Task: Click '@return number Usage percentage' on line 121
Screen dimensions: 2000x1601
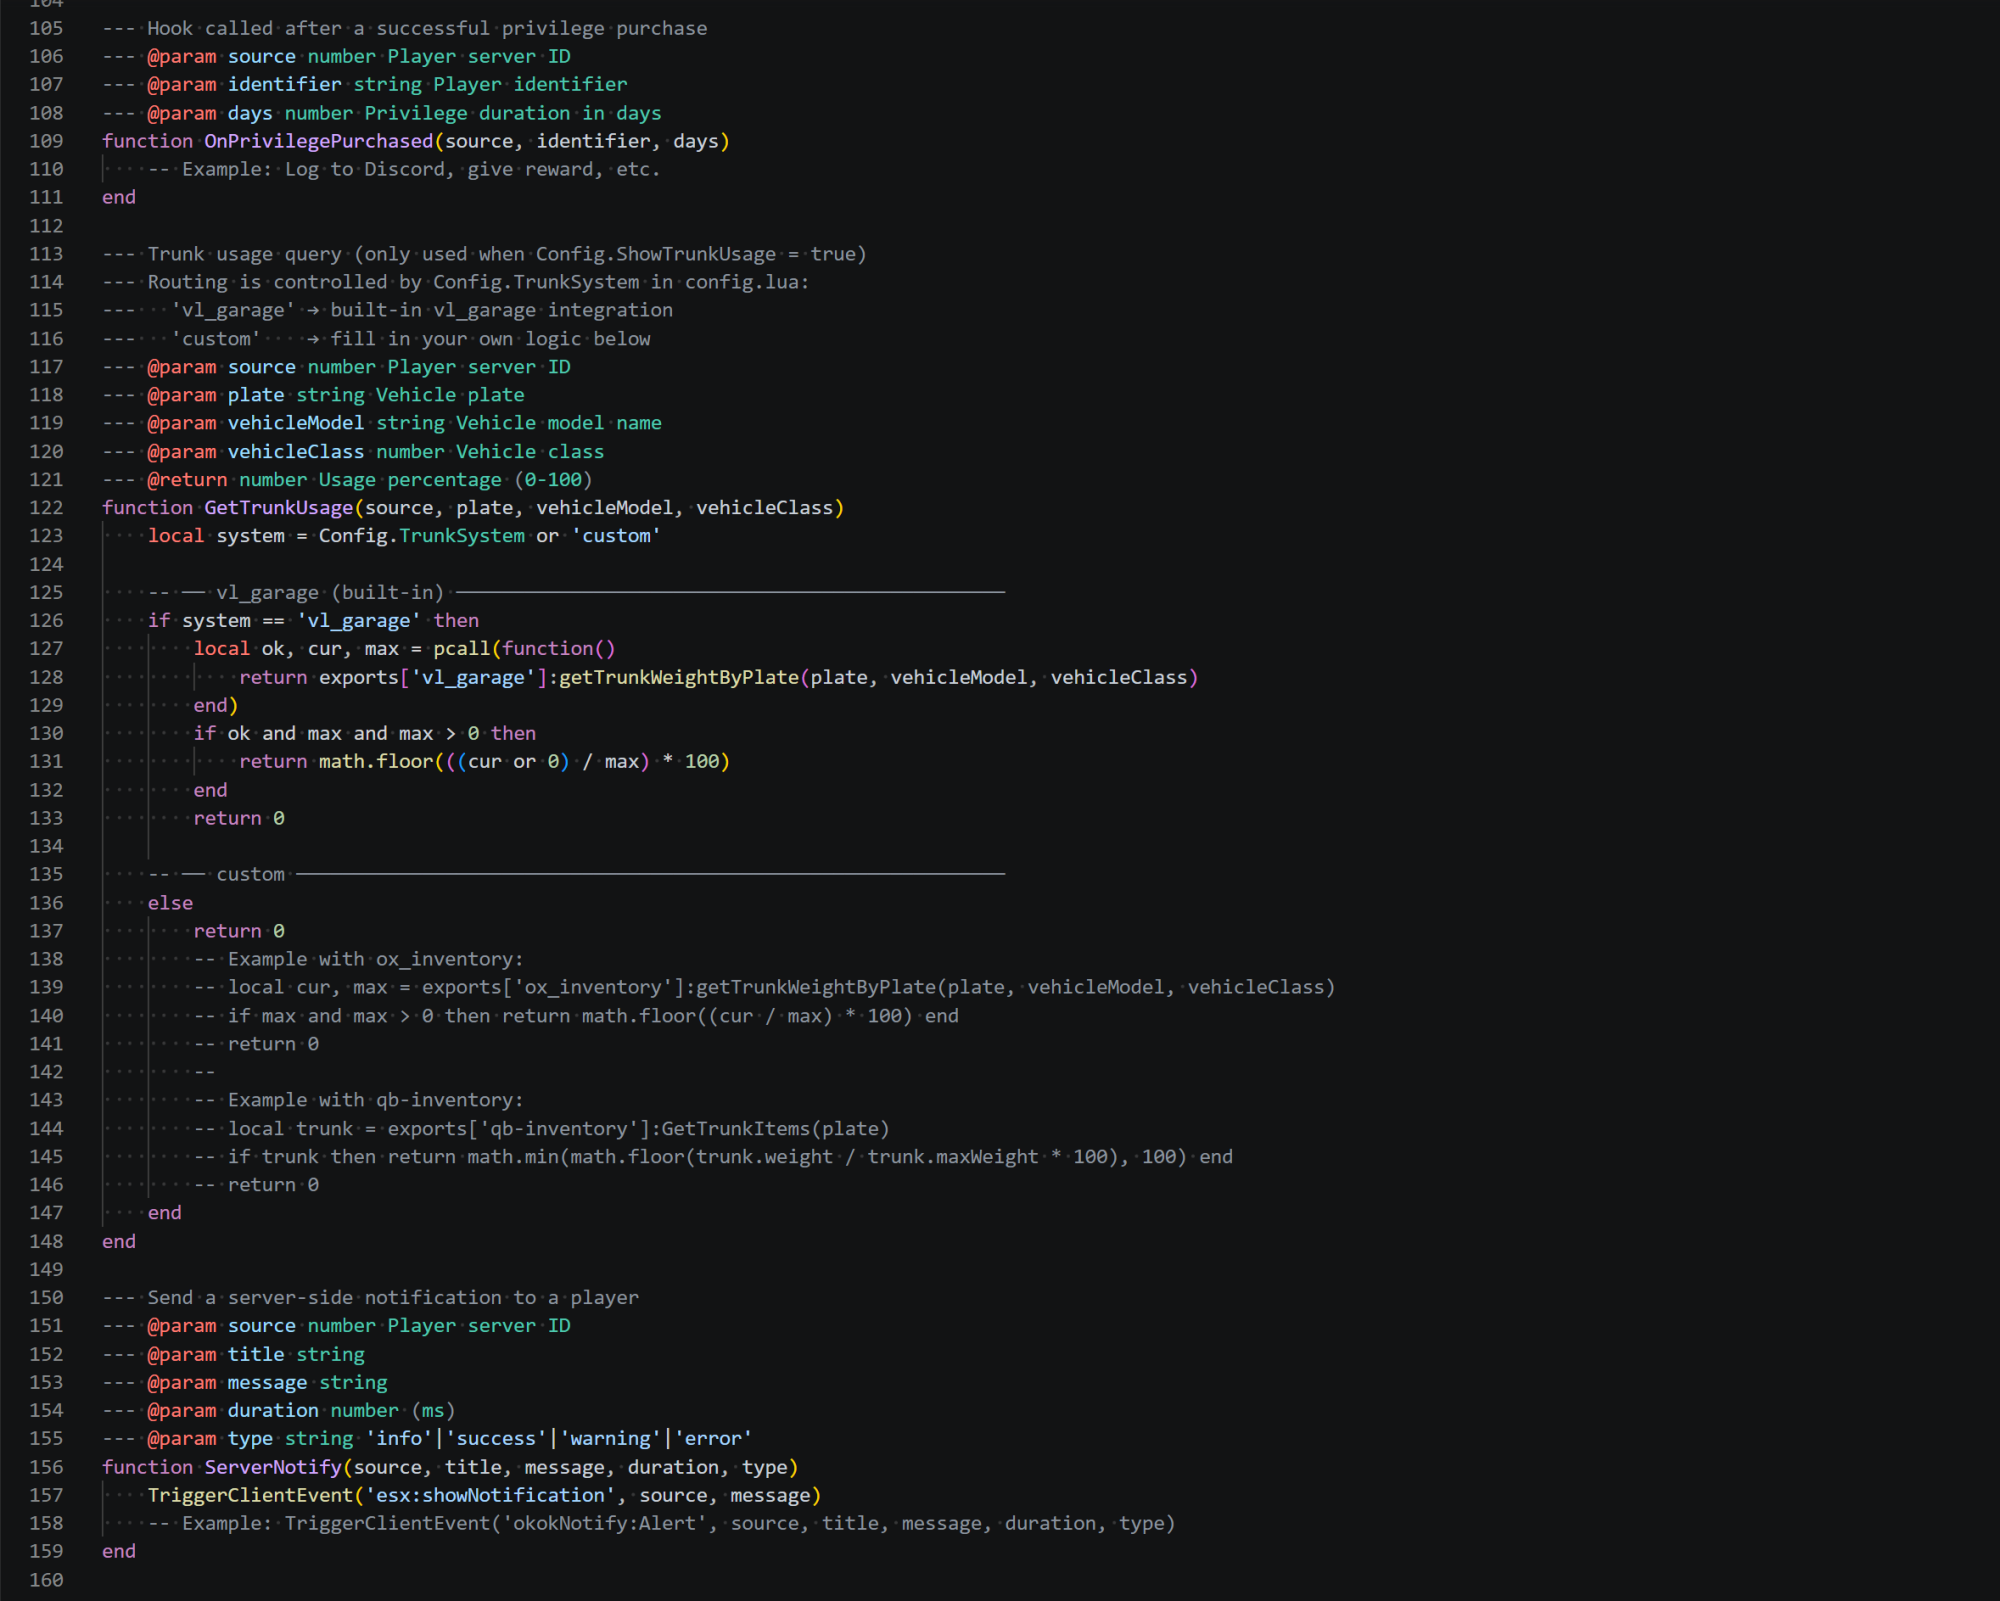Action: click(x=324, y=480)
